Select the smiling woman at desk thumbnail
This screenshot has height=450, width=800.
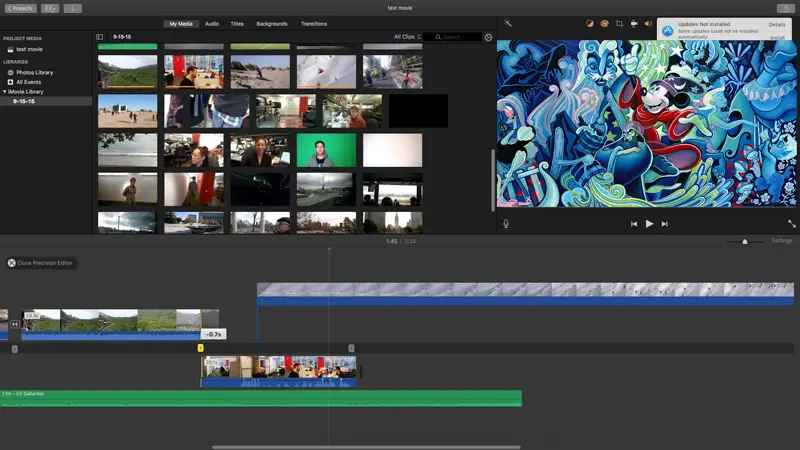coord(260,150)
